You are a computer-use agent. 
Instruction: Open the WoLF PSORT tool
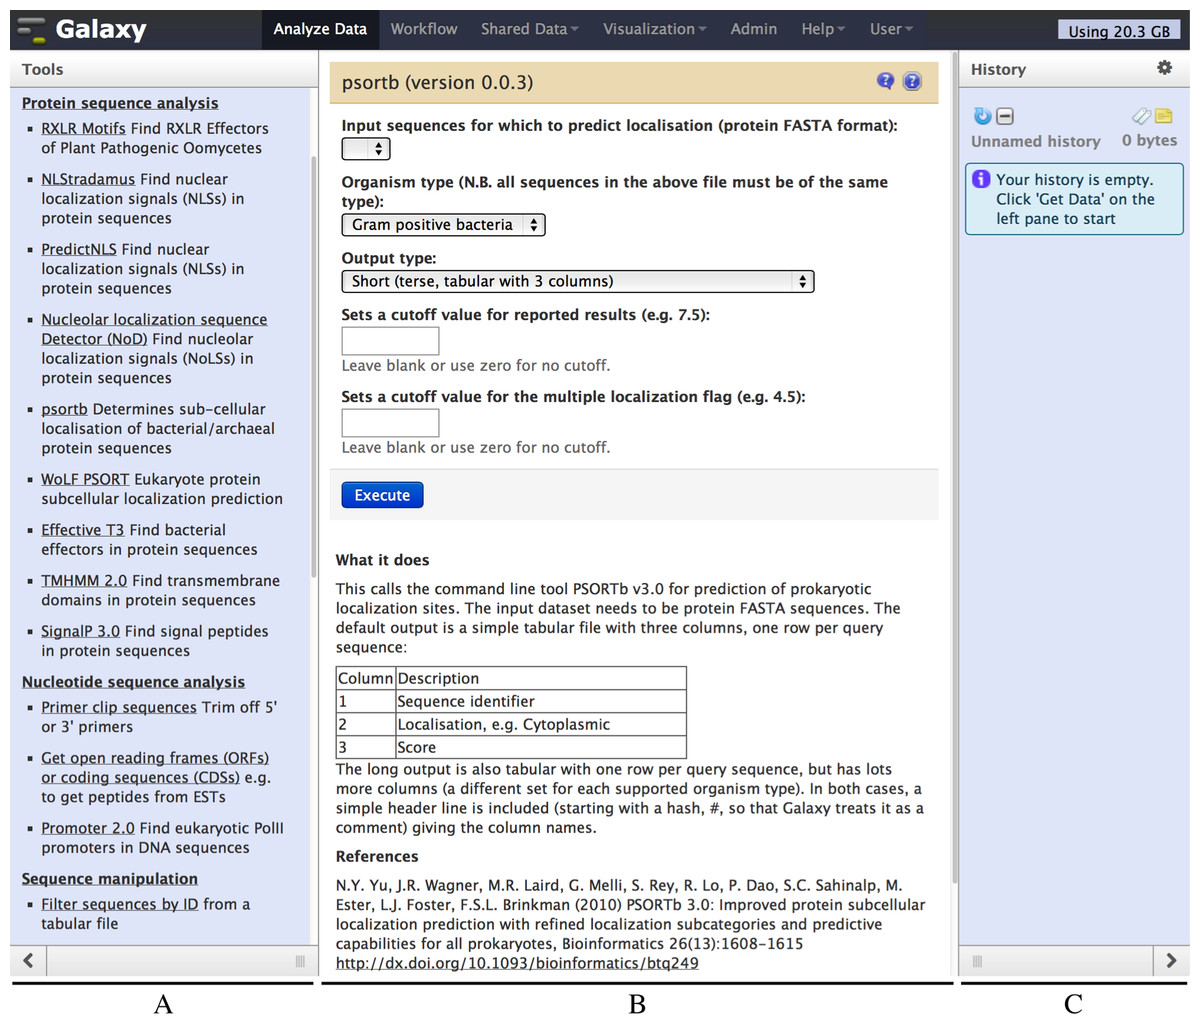pos(85,479)
